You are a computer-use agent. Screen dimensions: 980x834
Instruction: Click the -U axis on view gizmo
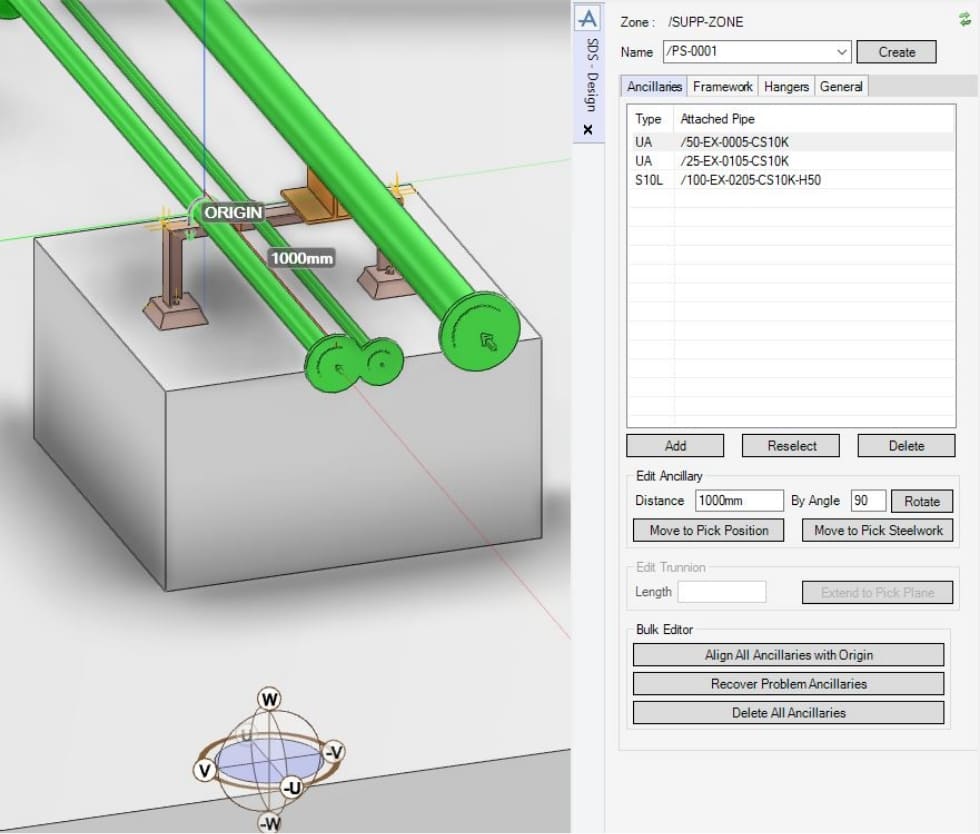coord(290,787)
